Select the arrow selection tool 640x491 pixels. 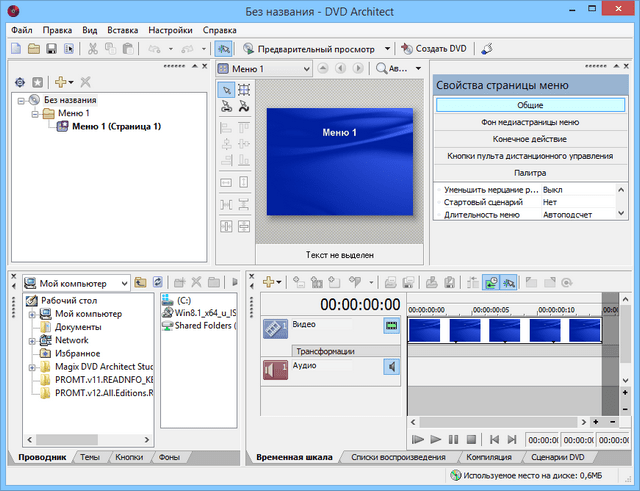click(226, 90)
